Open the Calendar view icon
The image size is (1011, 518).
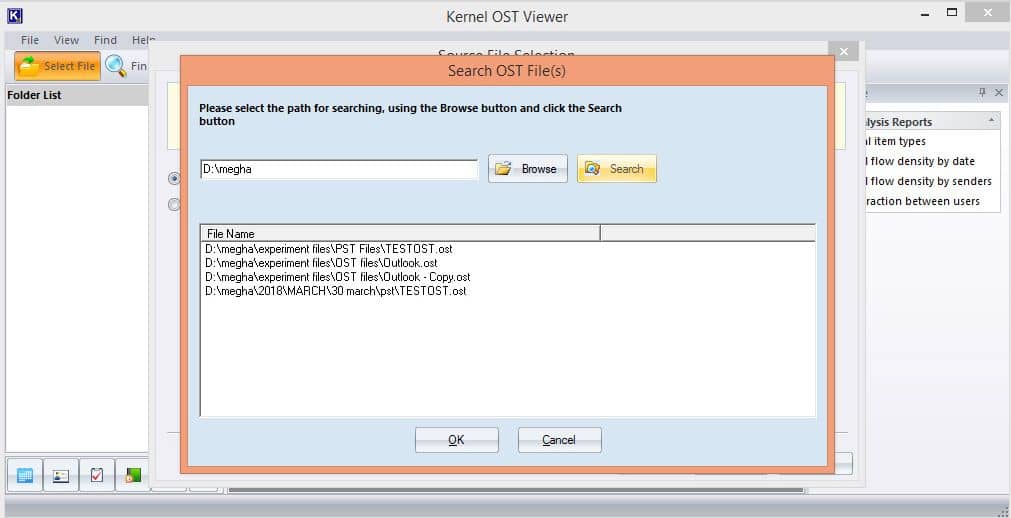click(x=25, y=476)
